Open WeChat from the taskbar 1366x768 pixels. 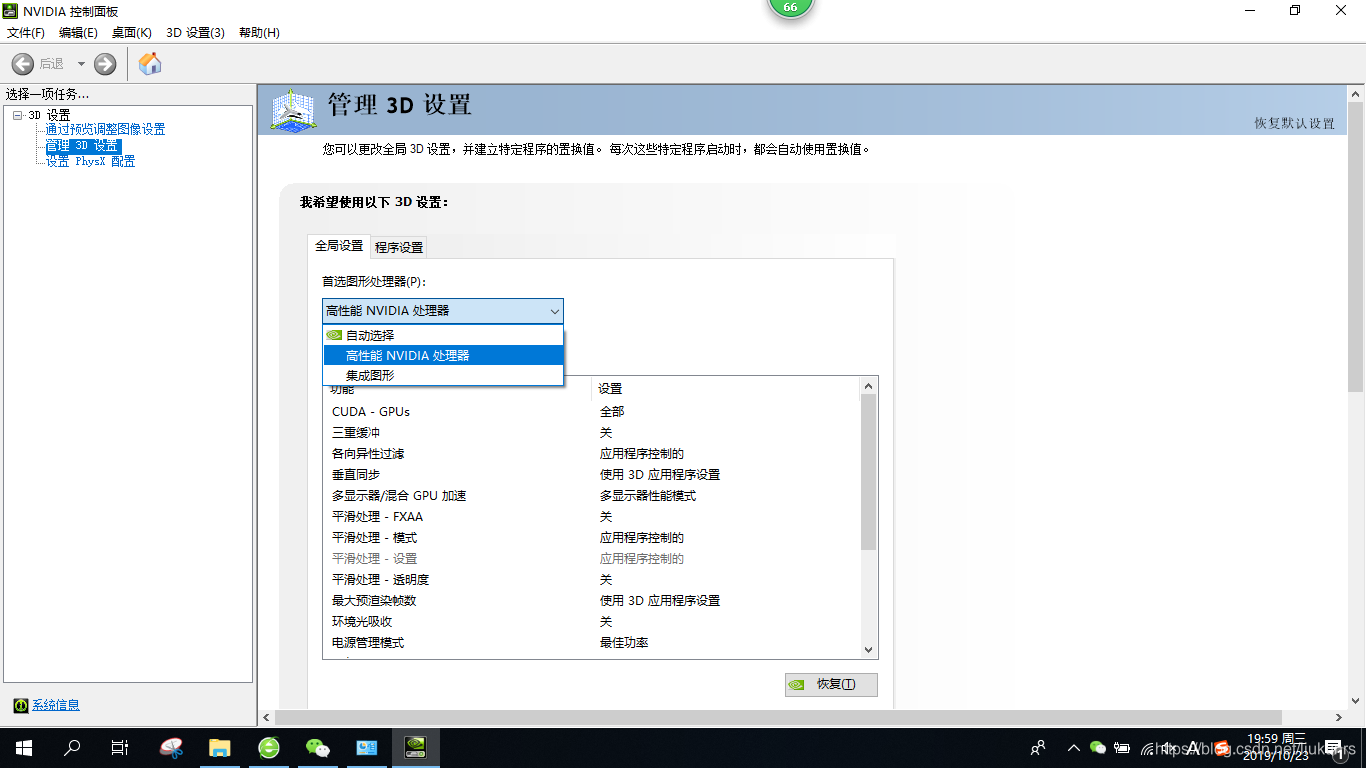click(x=318, y=748)
